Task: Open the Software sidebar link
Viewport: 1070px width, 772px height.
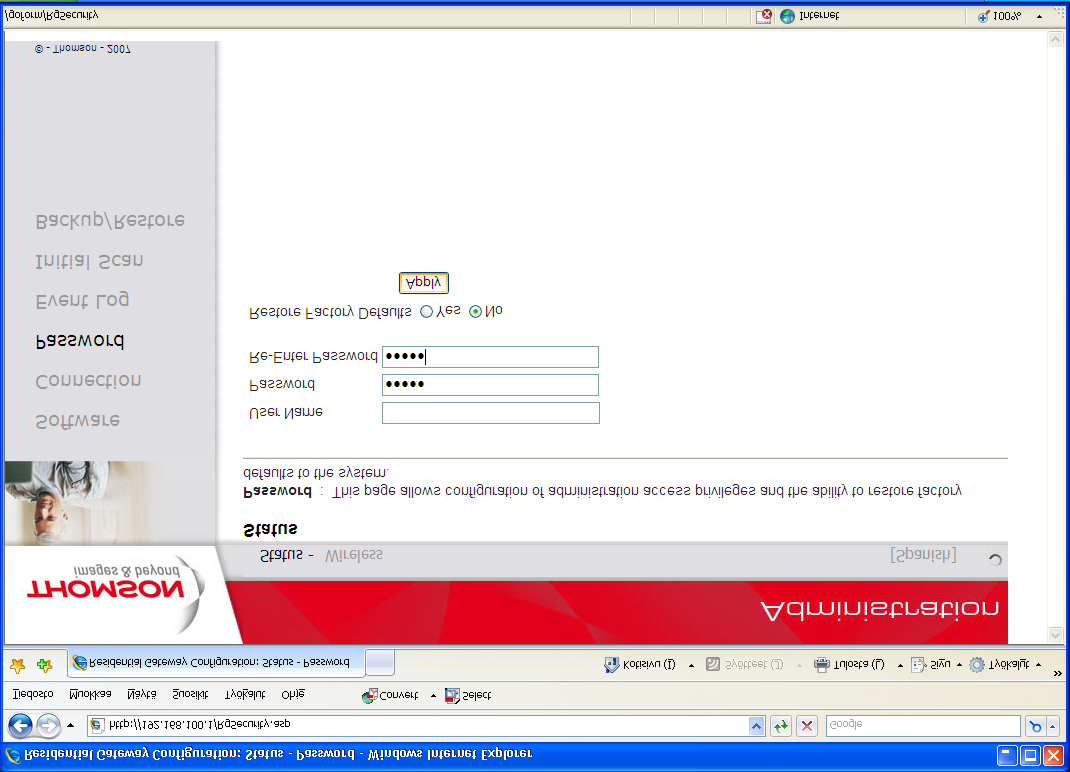Action: [x=78, y=421]
